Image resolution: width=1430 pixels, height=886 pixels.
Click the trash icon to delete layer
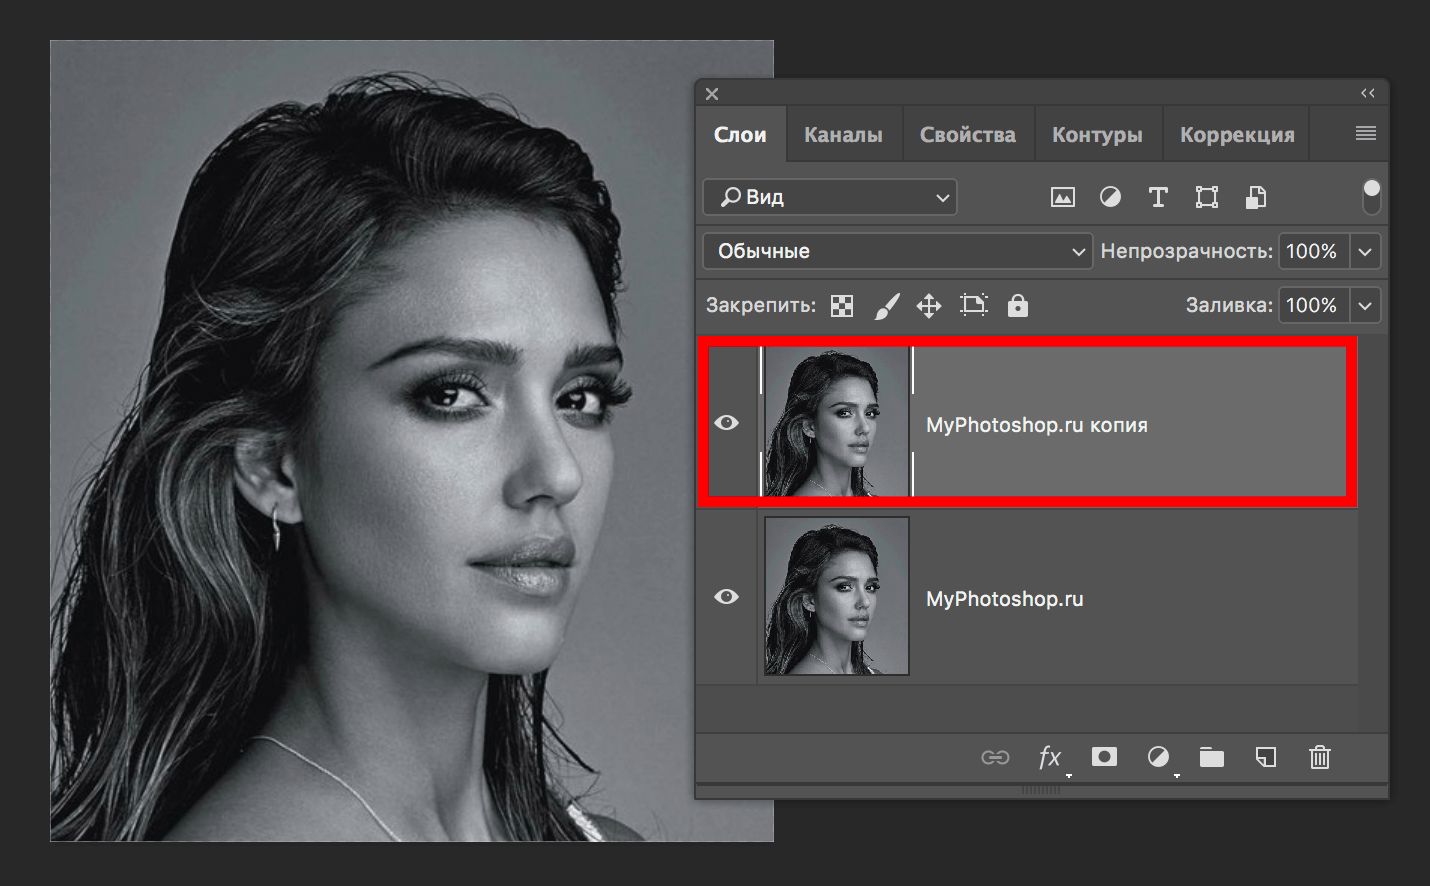coord(1319,757)
